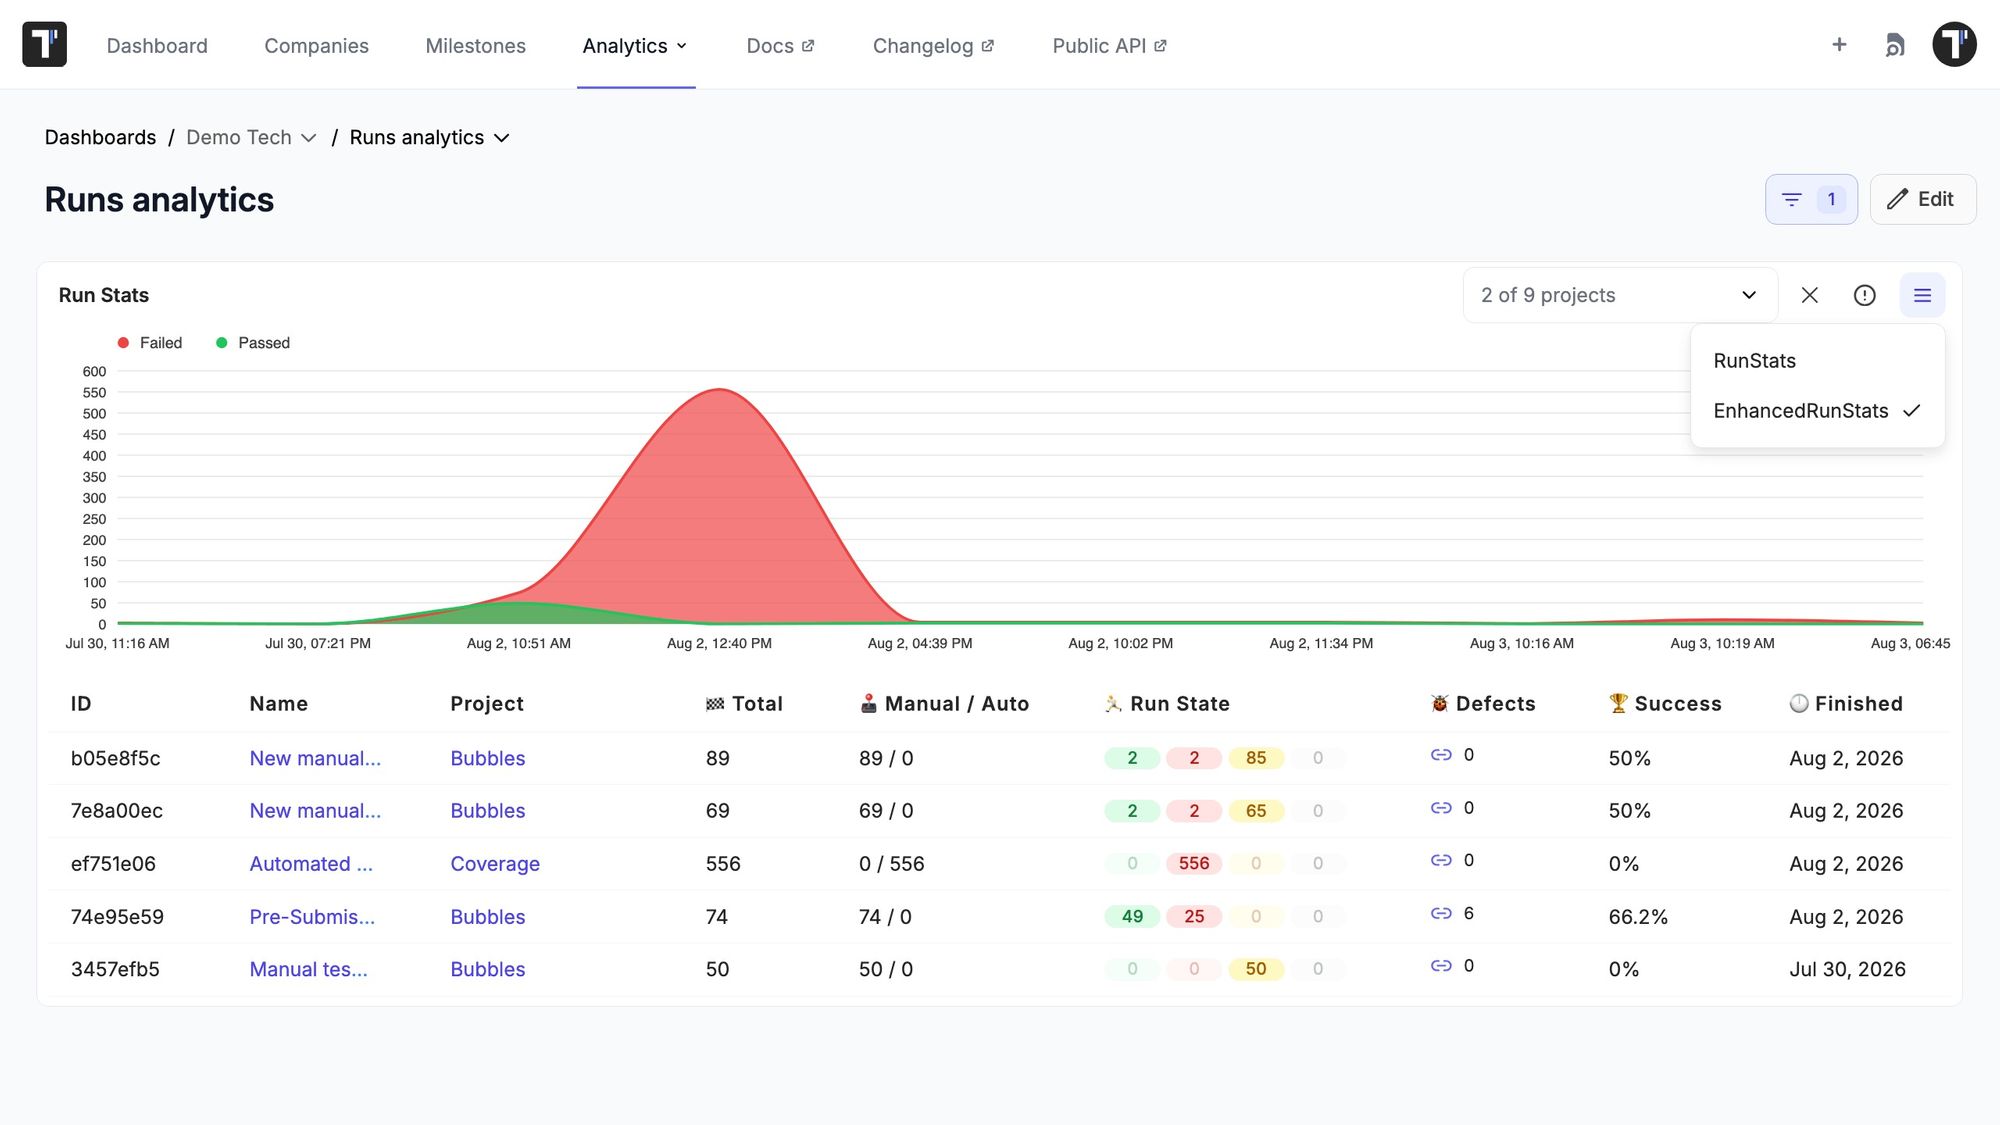
Task: Click the 66.2% success value
Action: (1638, 917)
